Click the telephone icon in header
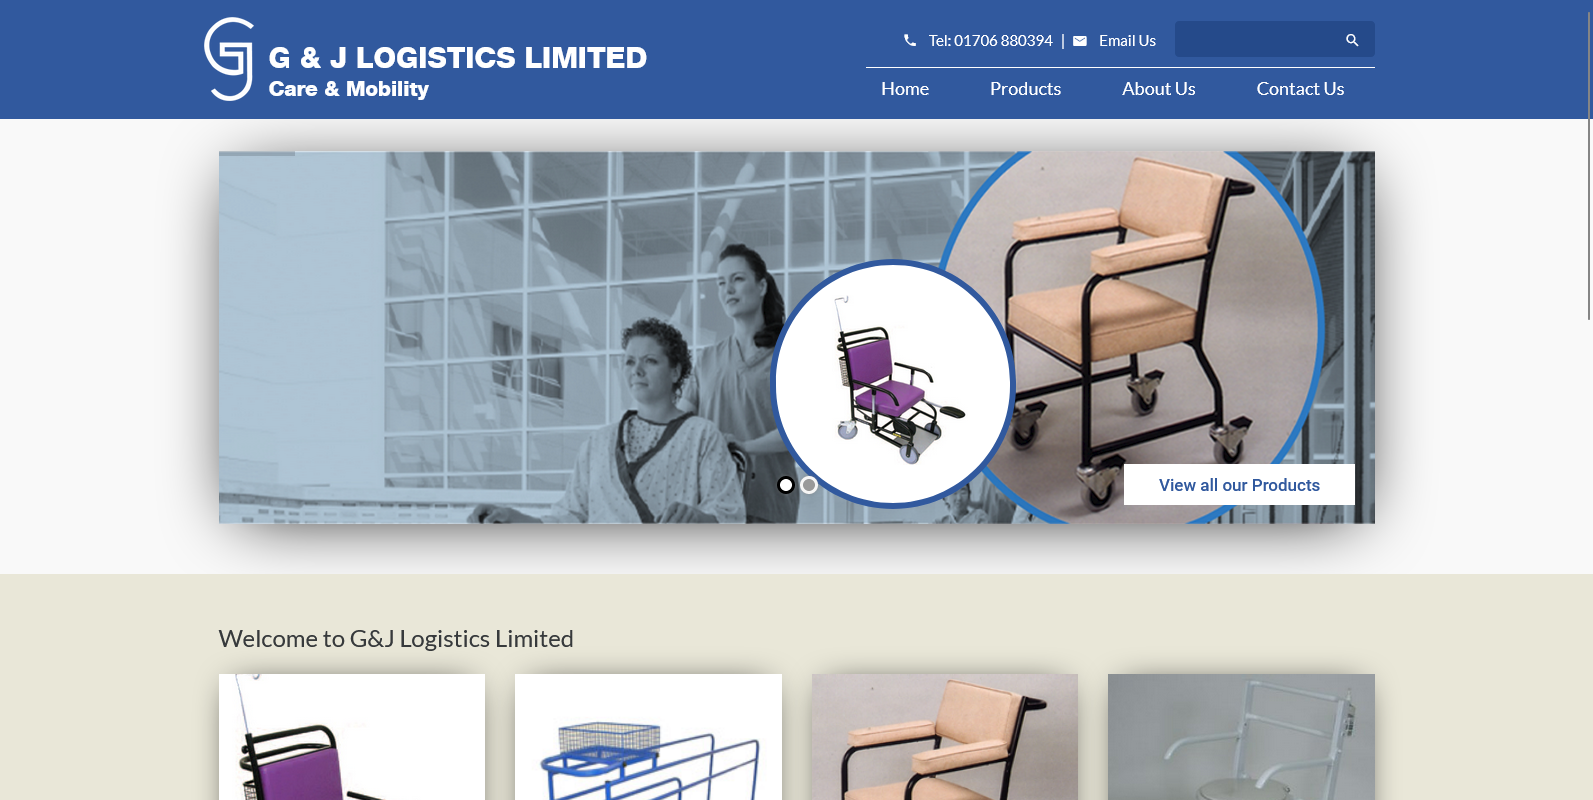The image size is (1593, 800). [x=910, y=40]
